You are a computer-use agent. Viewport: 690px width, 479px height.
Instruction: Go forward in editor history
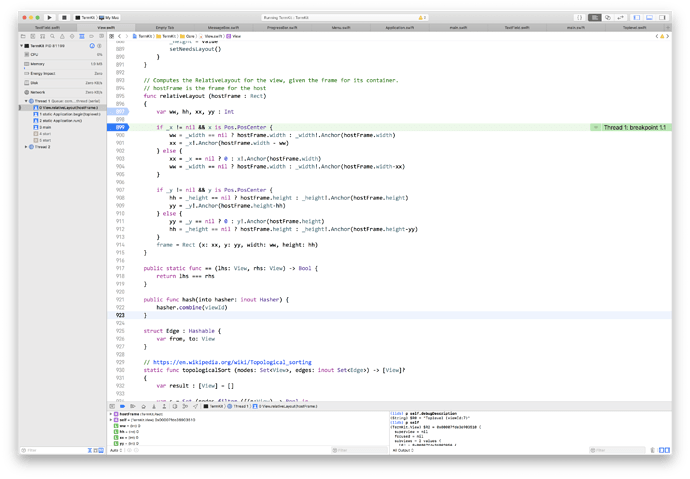click(x=127, y=37)
